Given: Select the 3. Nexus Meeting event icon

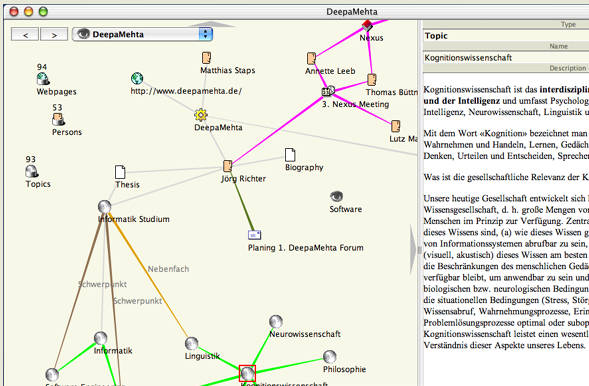Looking at the screenshot, I should pyautogui.click(x=328, y=91).
